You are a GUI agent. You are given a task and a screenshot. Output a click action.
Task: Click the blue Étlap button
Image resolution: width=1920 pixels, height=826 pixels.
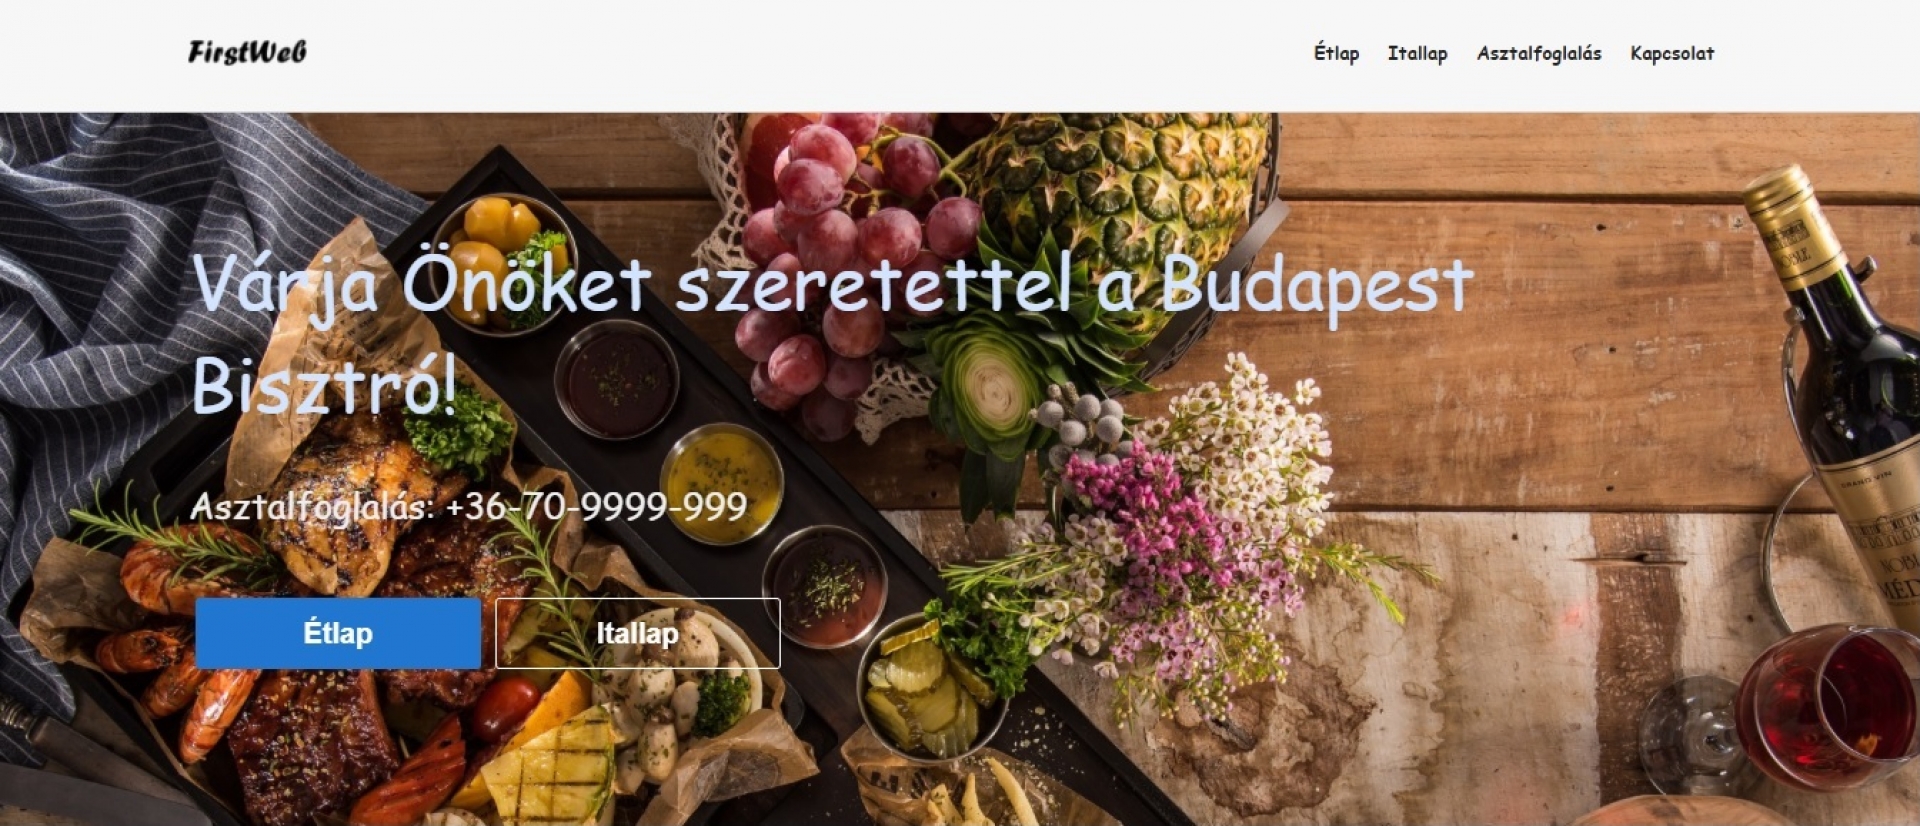click(x=338, y=633)
